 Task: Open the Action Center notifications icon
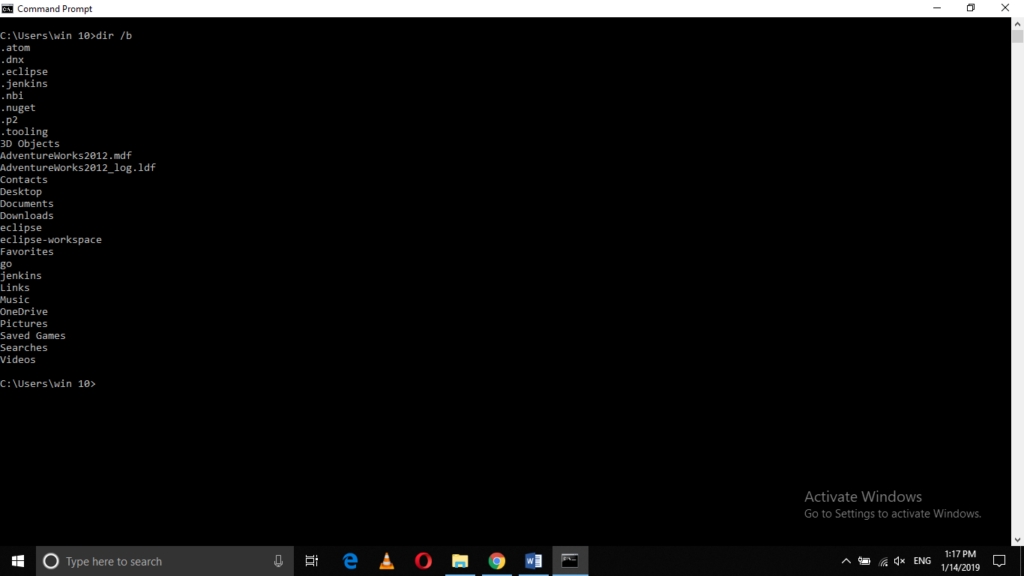click(998, 561)
